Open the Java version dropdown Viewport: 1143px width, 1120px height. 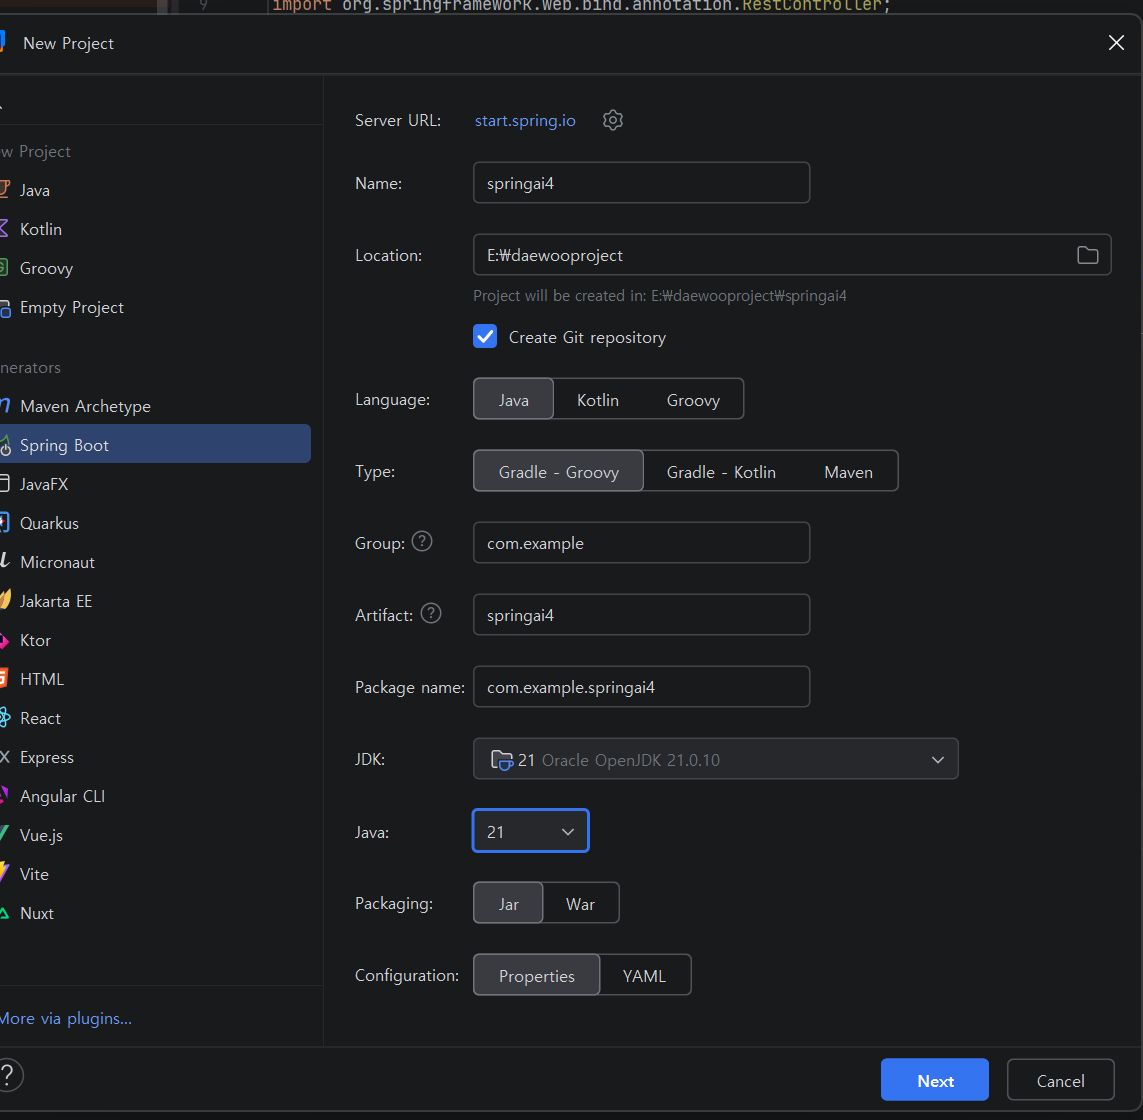(531, 831)
